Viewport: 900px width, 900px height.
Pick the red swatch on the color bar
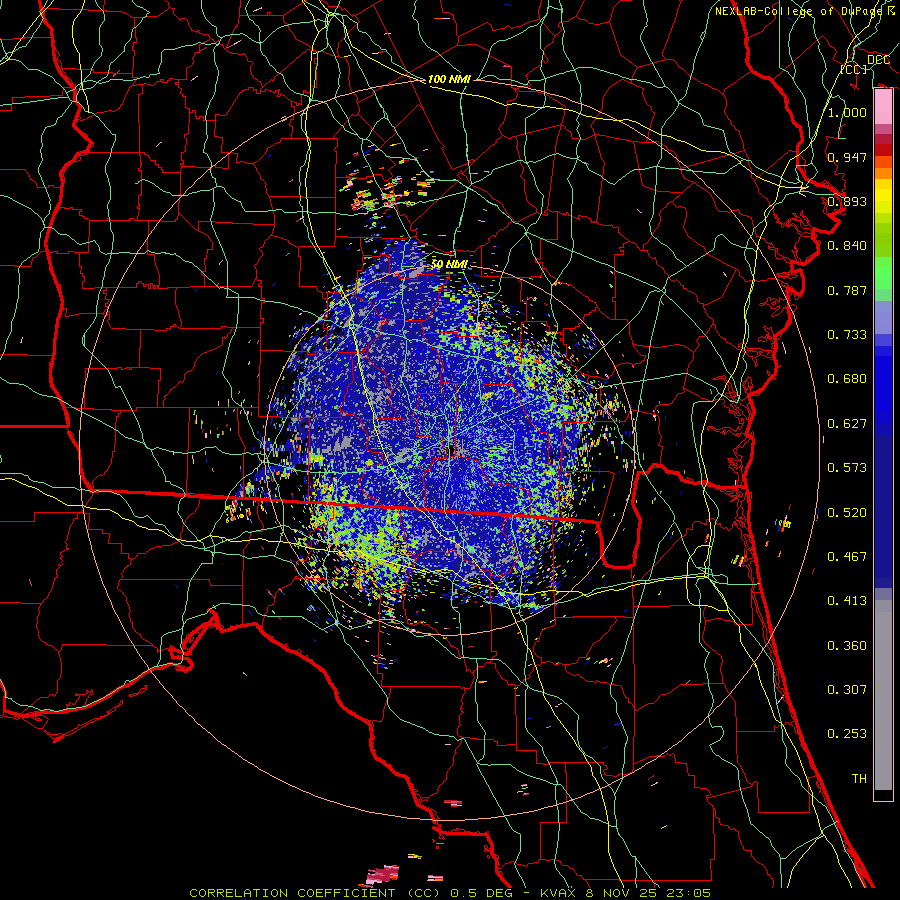[883, 150]
